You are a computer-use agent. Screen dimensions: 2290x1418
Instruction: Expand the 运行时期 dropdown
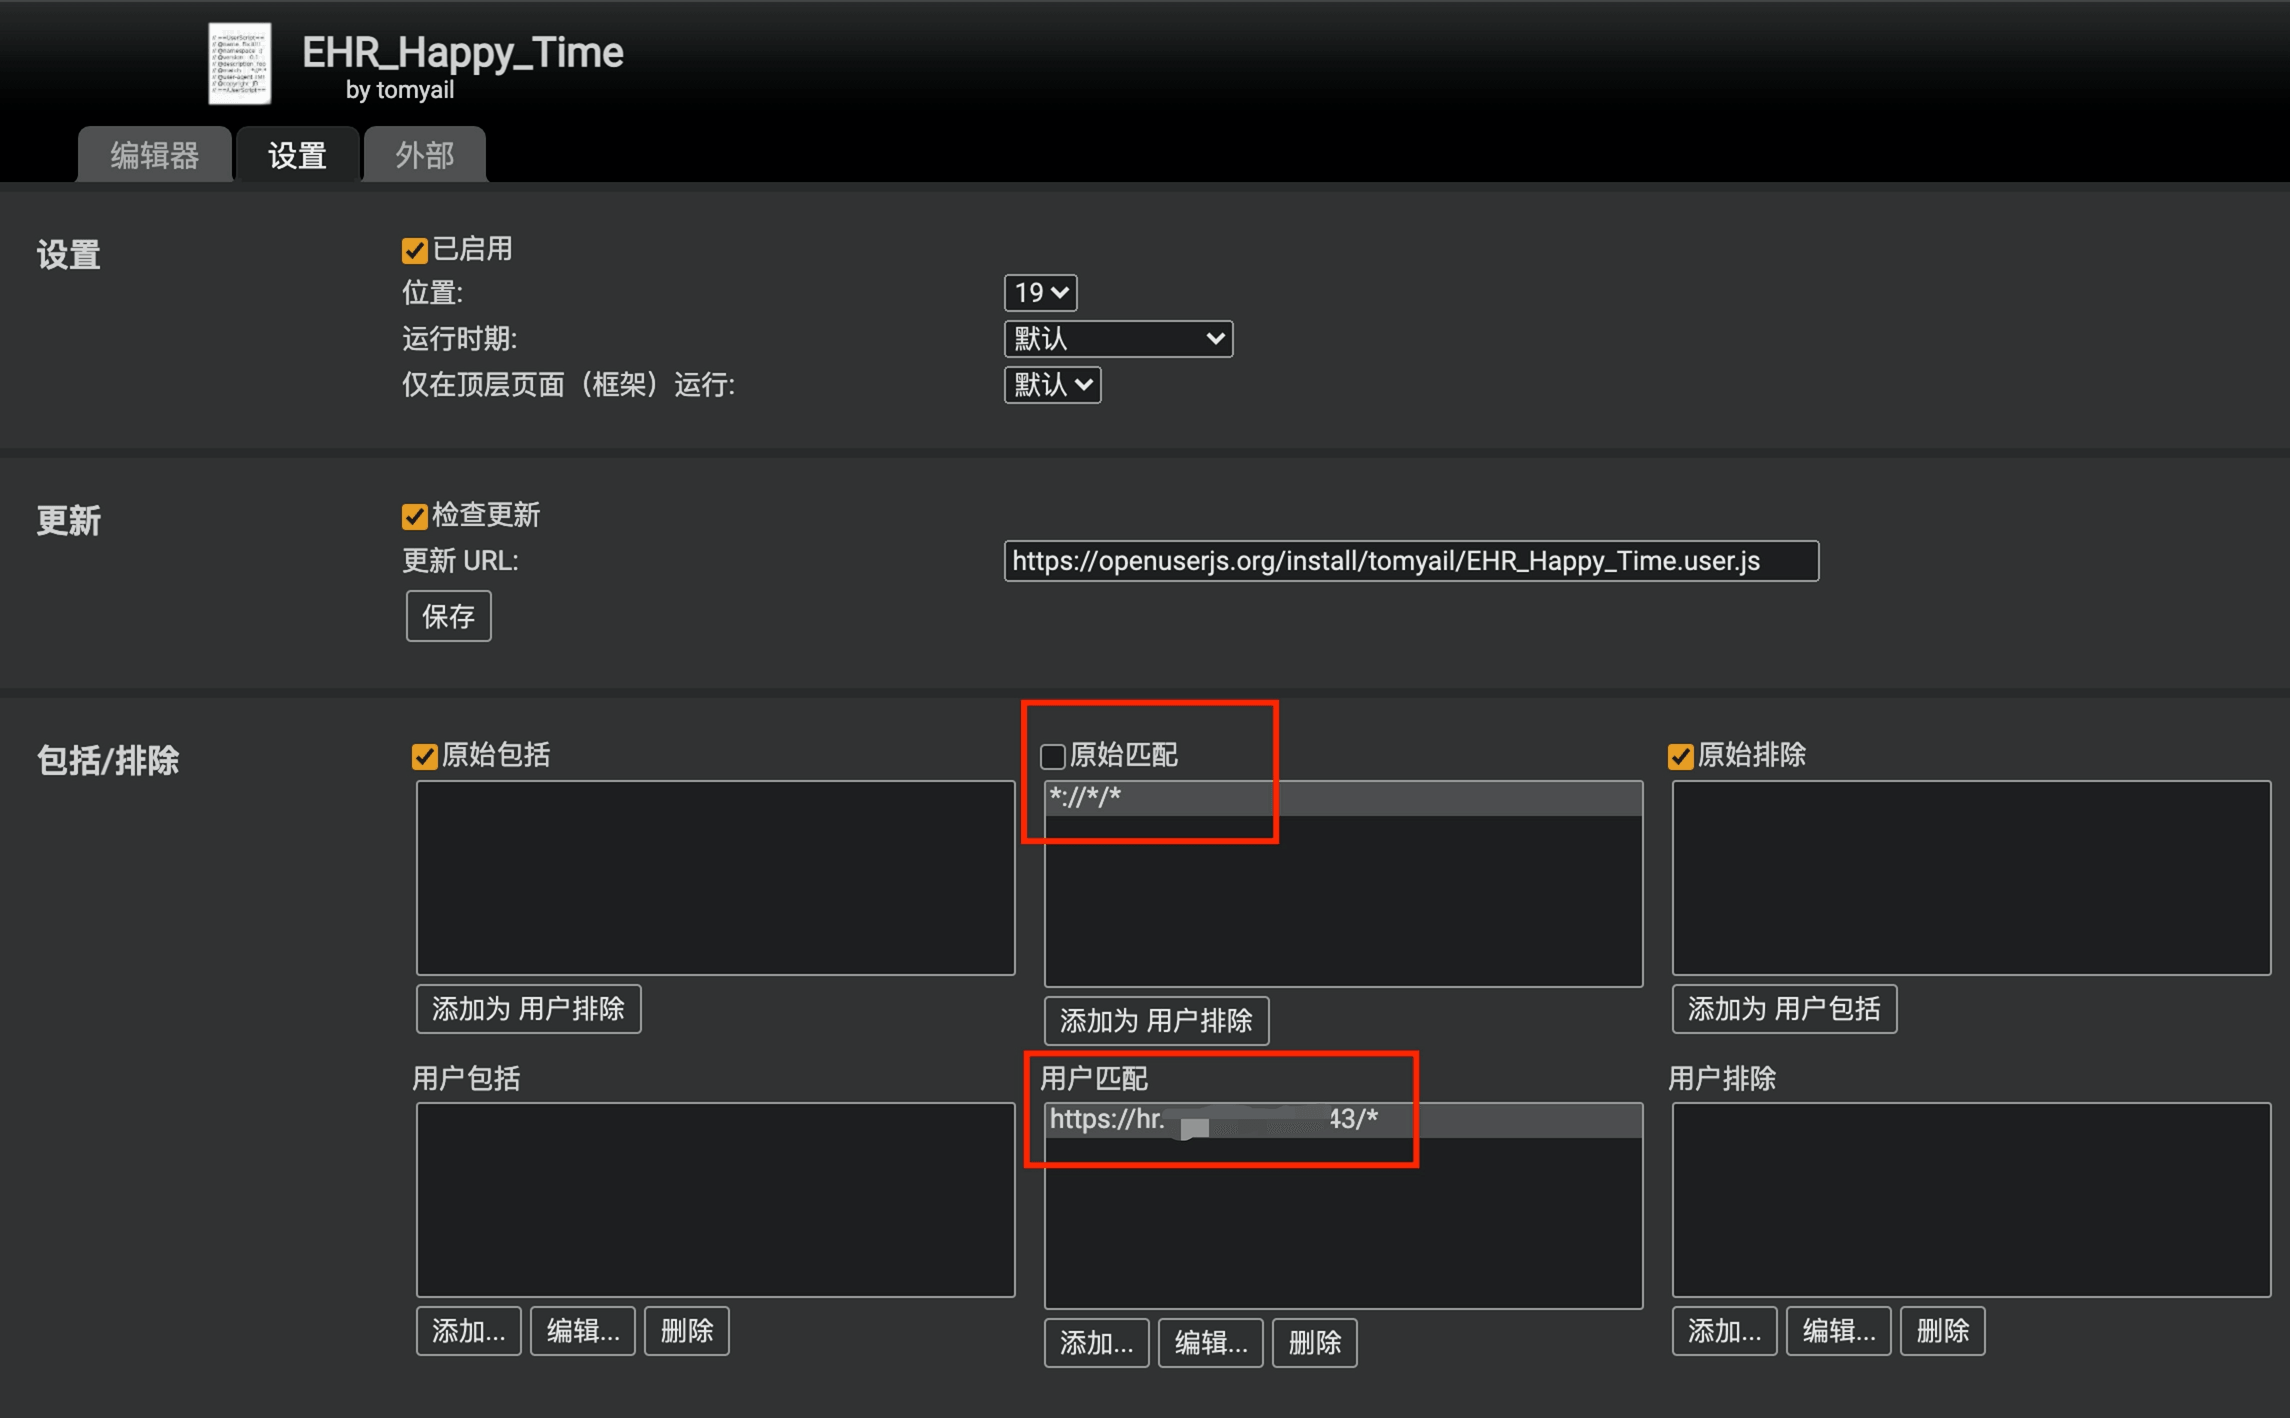[x=1117, y=339]
